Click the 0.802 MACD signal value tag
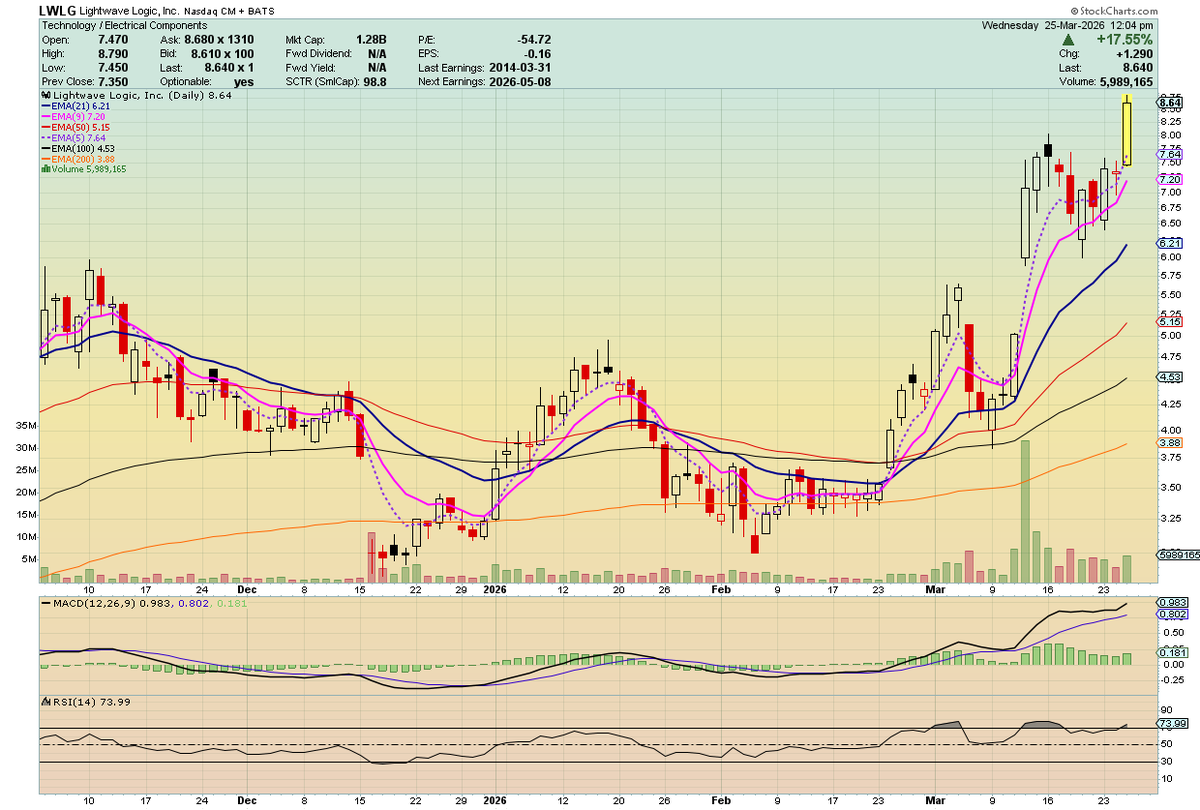Image resolution: width=1200 pixels, height=810 pixels. 1172,615
